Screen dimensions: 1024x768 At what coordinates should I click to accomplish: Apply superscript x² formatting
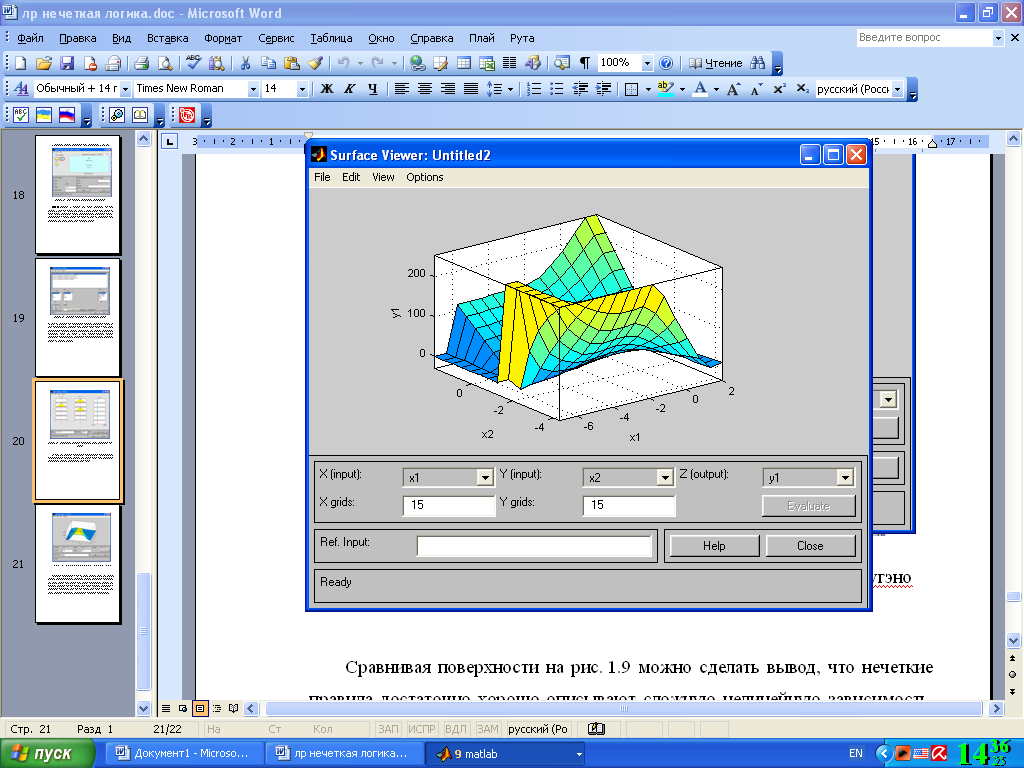pyautogui.click(x=780, y=89)
